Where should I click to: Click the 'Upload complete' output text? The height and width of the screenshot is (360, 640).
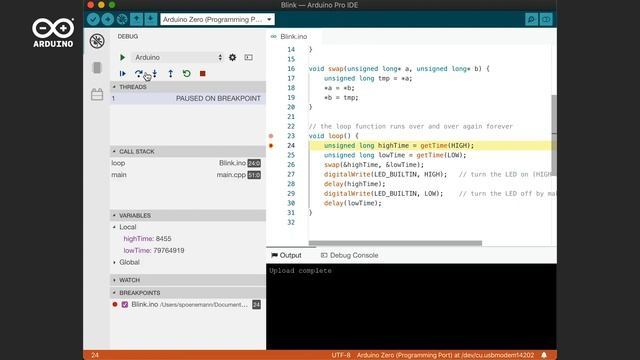click(300, 271)
